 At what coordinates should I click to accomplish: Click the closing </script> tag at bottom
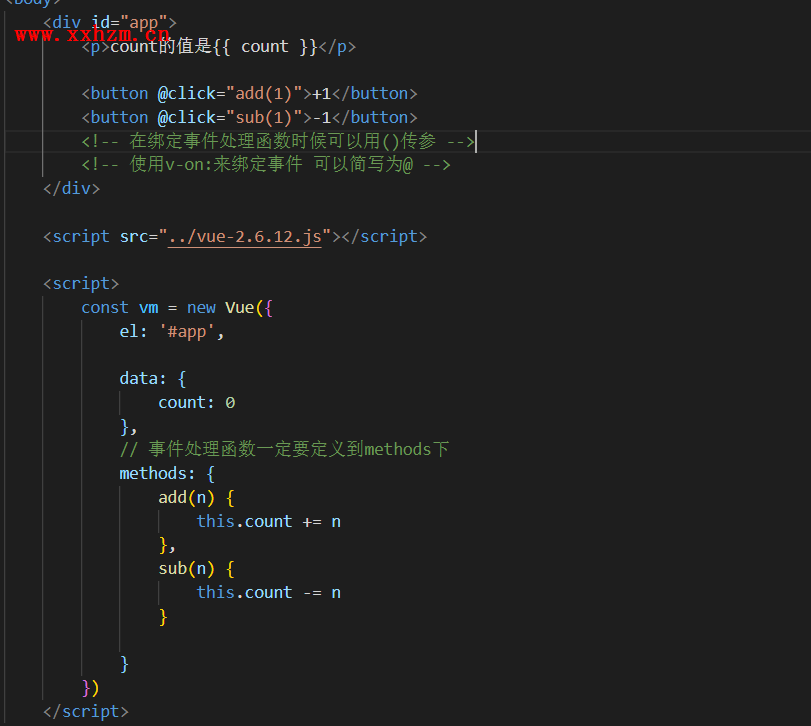coord(86,711)
